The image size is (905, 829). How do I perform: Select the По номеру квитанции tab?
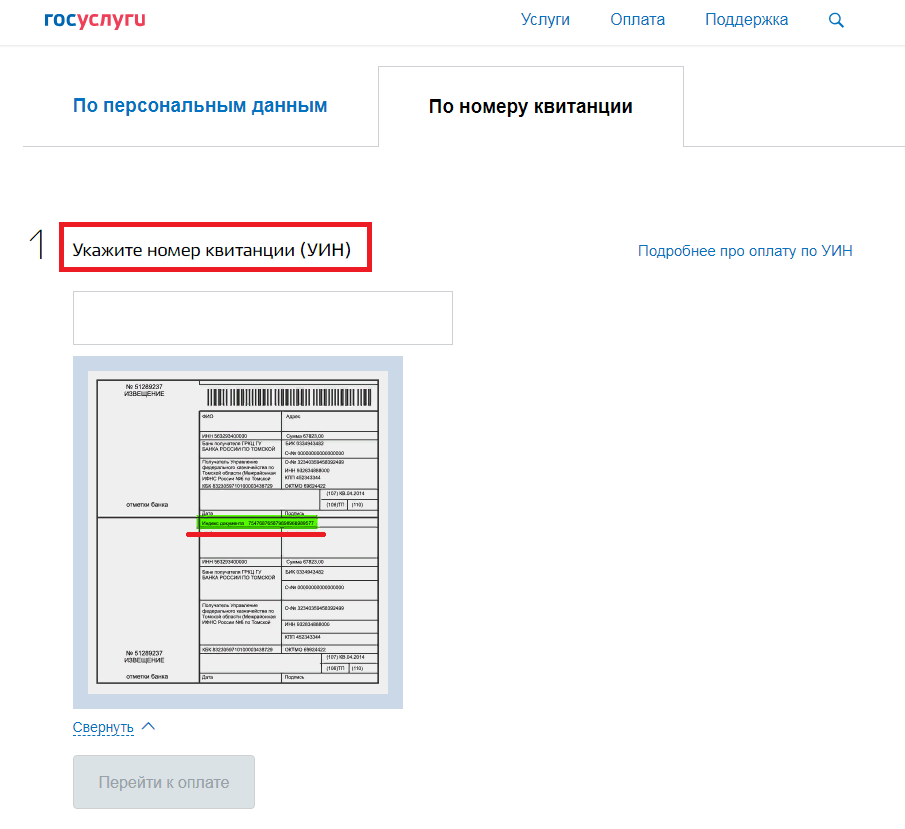tap(530, 107)
